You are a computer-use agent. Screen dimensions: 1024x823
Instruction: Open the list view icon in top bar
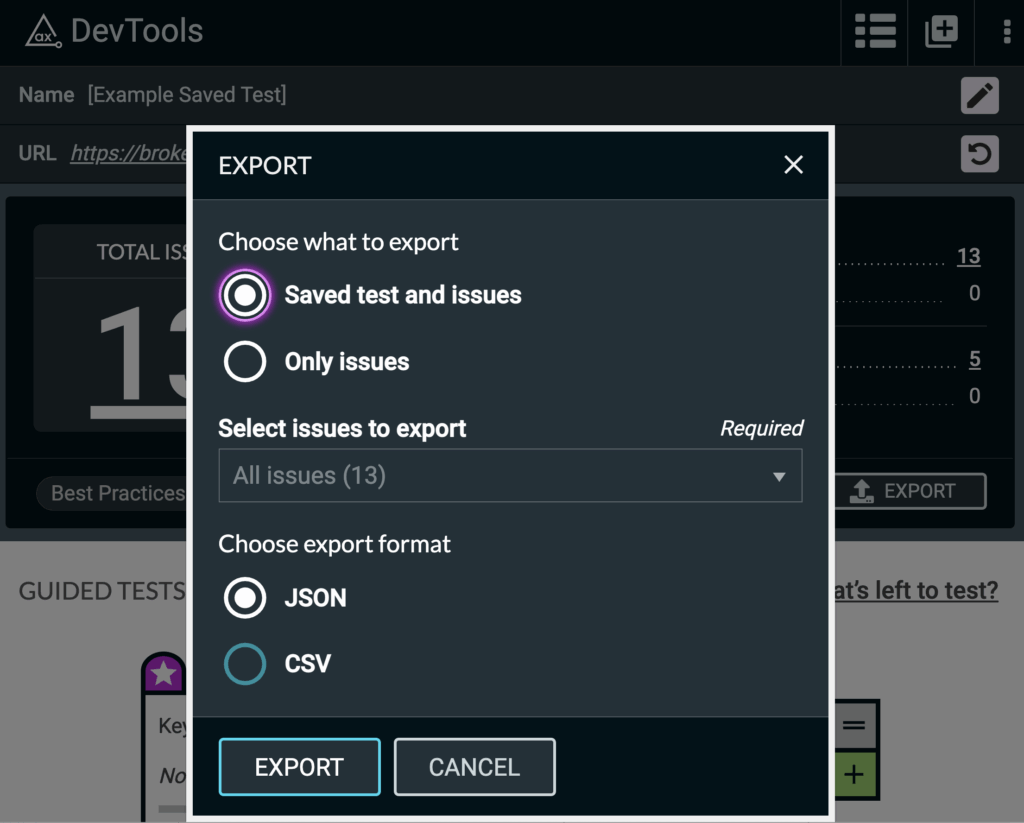click(874, 31)
